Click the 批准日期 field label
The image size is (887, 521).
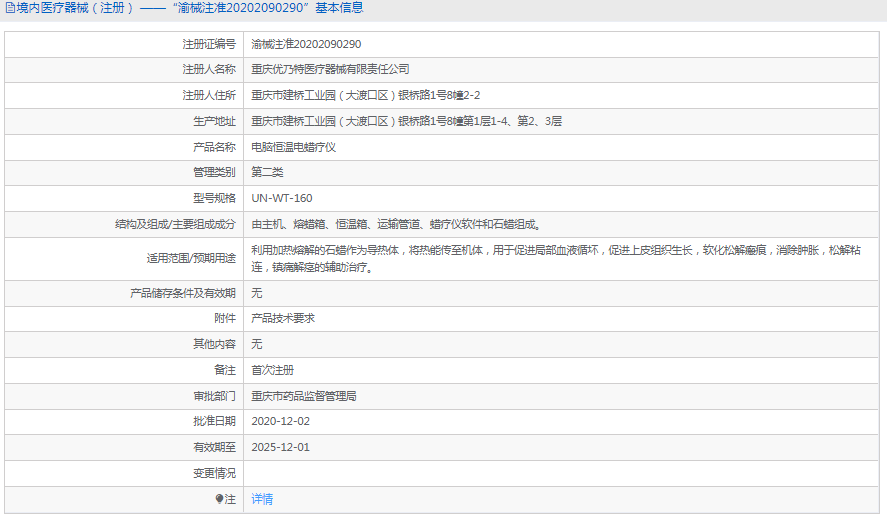tap(214, 421)
